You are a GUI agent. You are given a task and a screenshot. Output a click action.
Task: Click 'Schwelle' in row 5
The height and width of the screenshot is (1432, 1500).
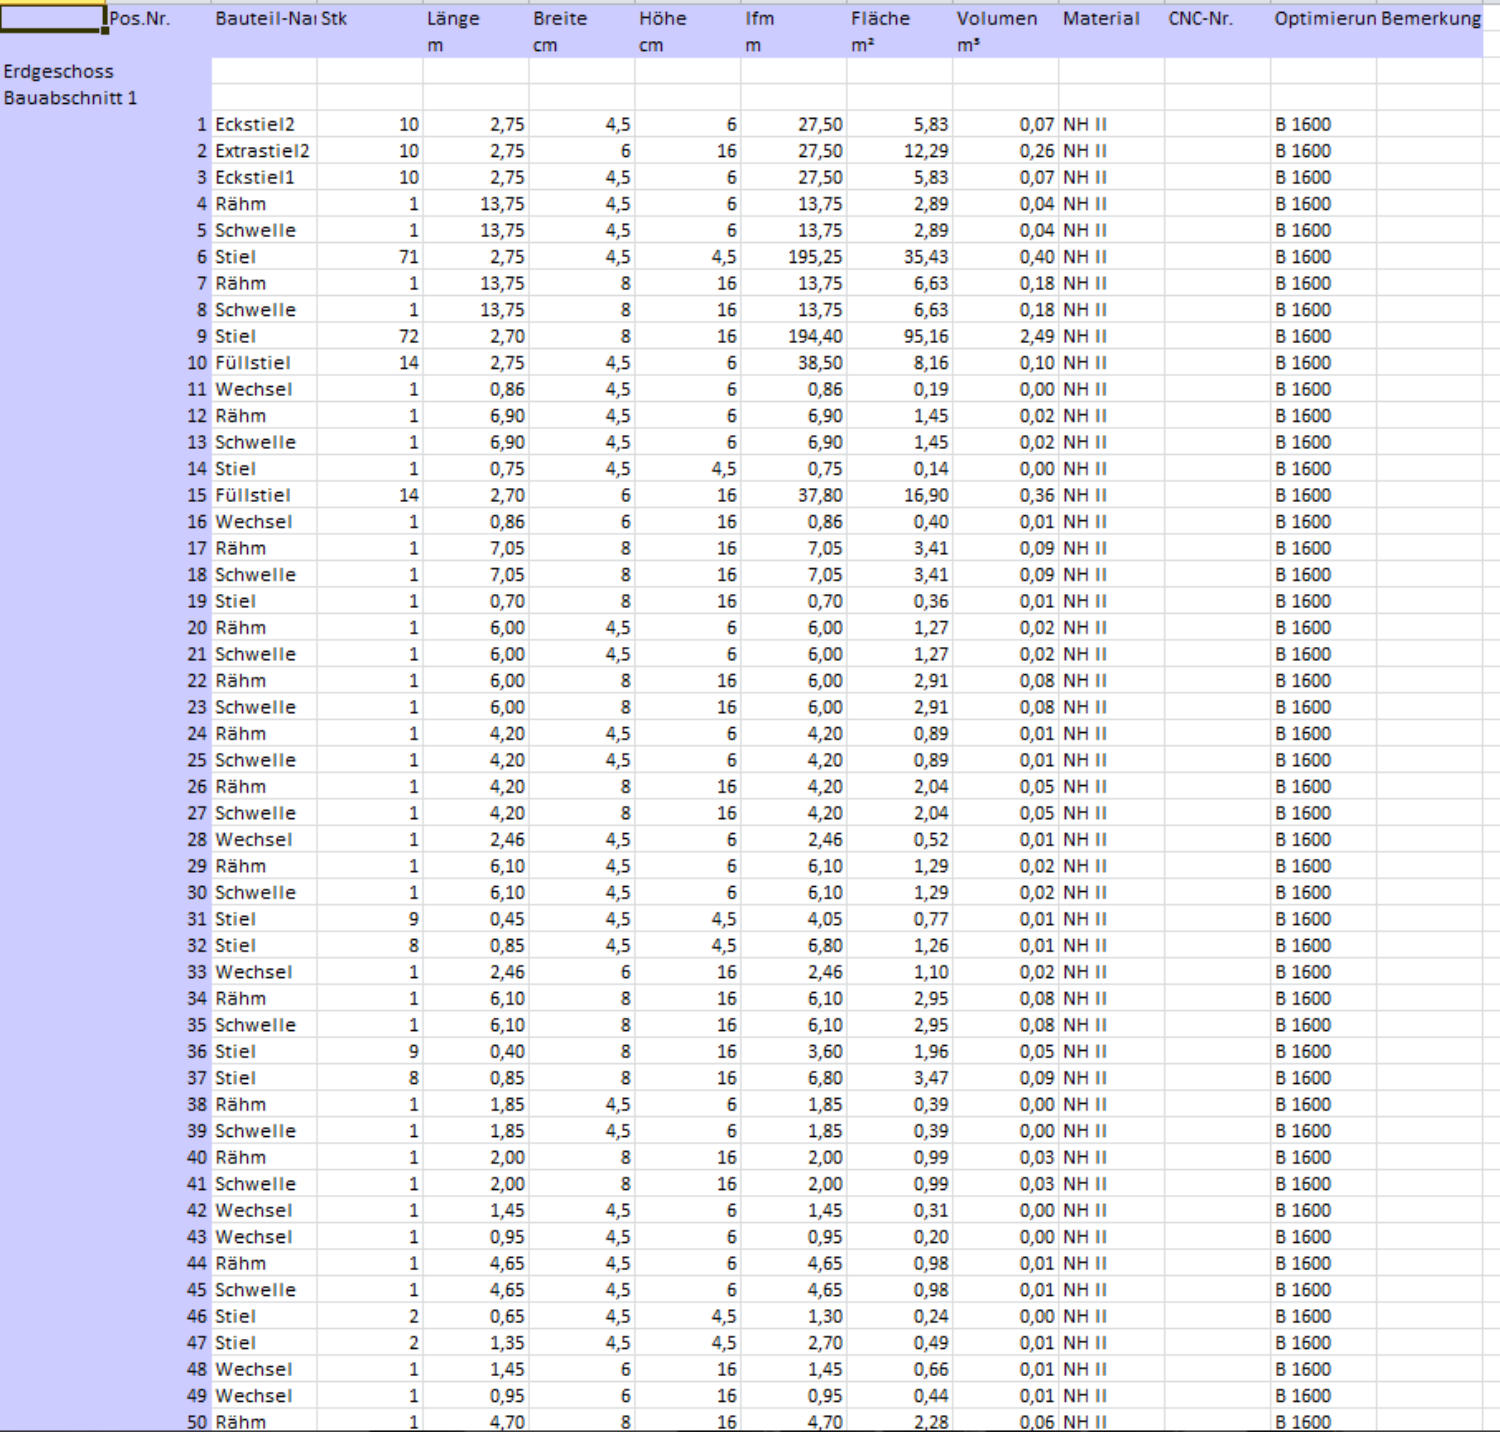pyautogui.click(x=264, y=230)
